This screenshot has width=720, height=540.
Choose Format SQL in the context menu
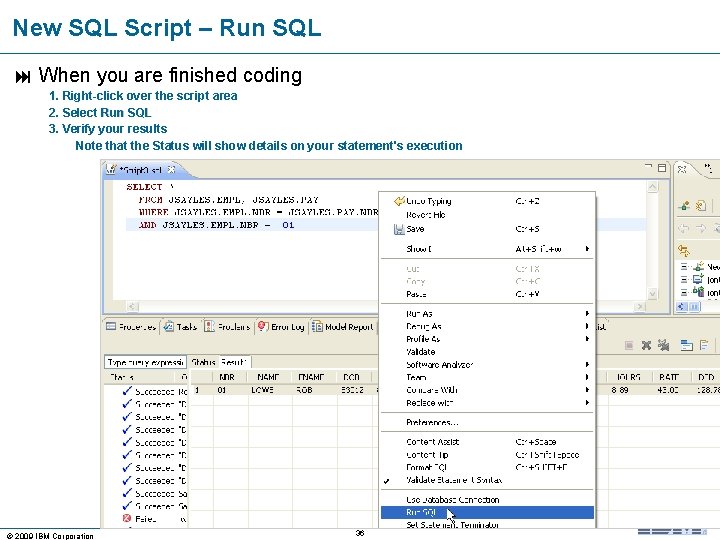coord(487,467)
